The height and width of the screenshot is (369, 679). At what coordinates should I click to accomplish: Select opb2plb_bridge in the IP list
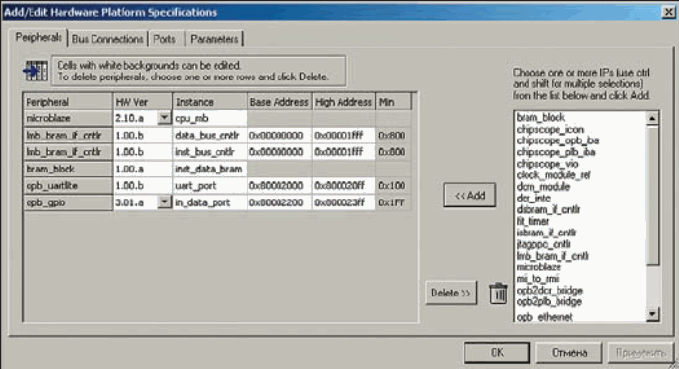coord(549,301)
